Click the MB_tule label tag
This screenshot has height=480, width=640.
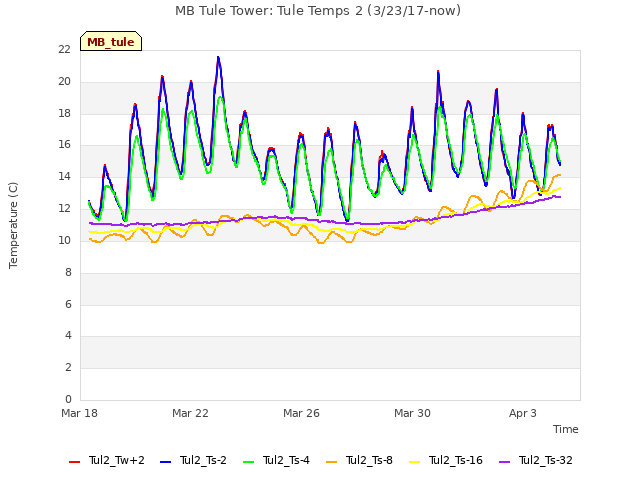[111, 42]
